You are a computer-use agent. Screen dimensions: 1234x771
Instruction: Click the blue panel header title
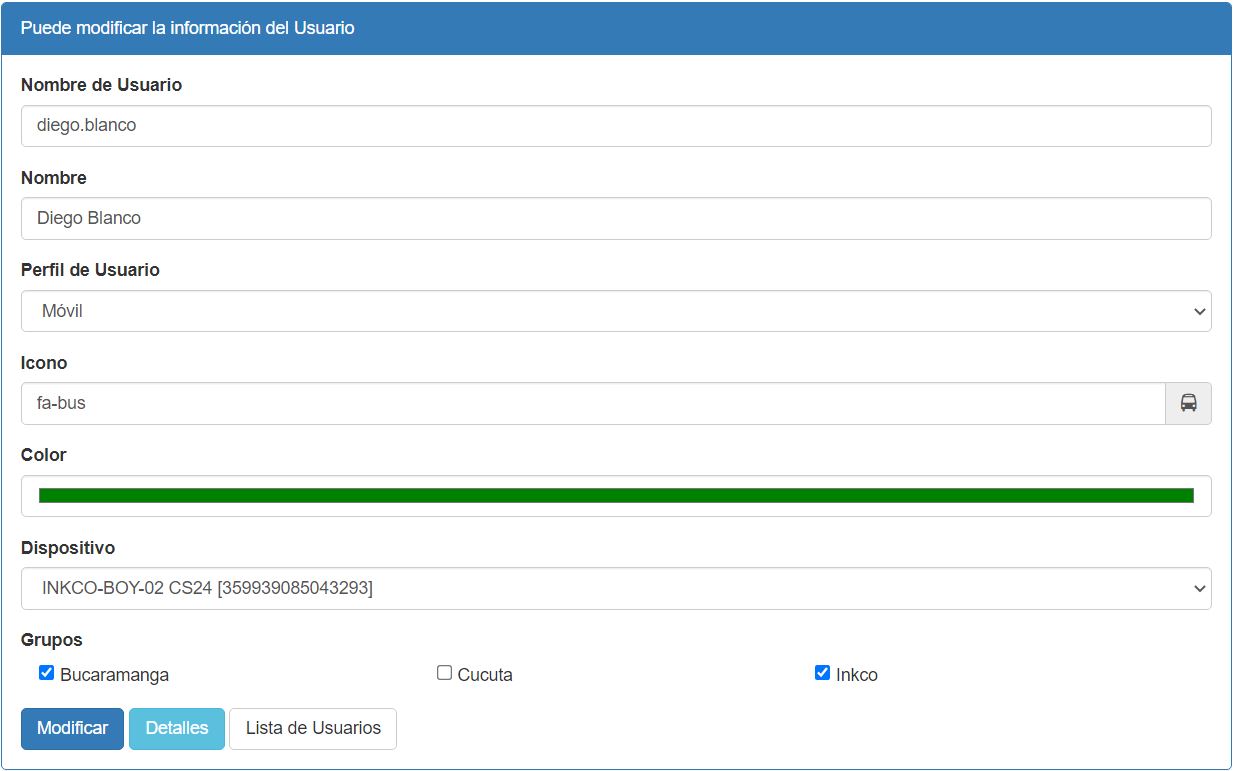[x=188, y=28]
